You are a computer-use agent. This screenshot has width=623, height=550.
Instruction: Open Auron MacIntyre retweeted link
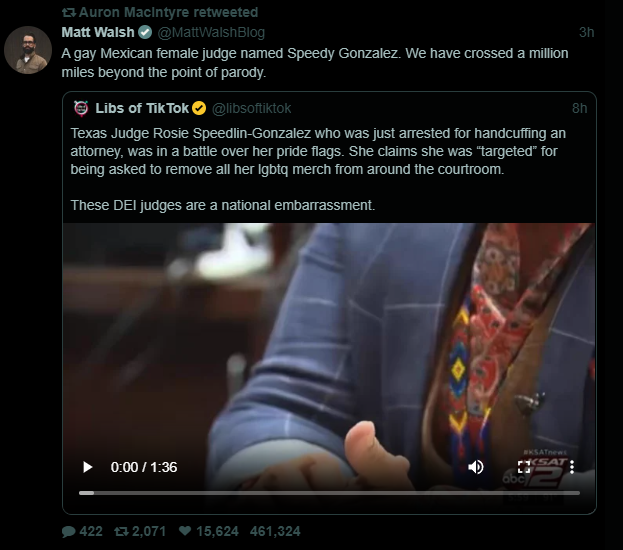coord(167,12)
